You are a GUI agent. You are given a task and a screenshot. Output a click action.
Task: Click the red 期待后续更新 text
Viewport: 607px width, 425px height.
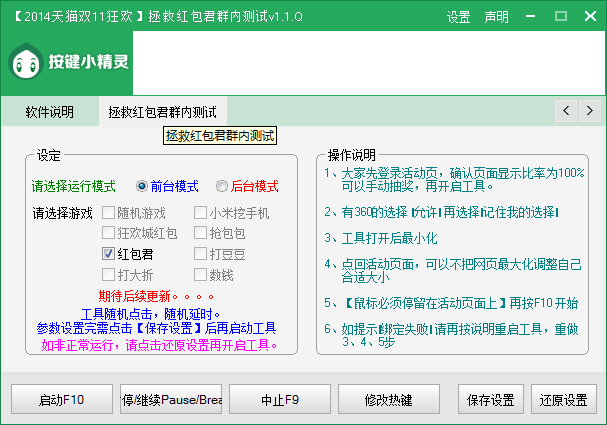(x=156, y=296)
